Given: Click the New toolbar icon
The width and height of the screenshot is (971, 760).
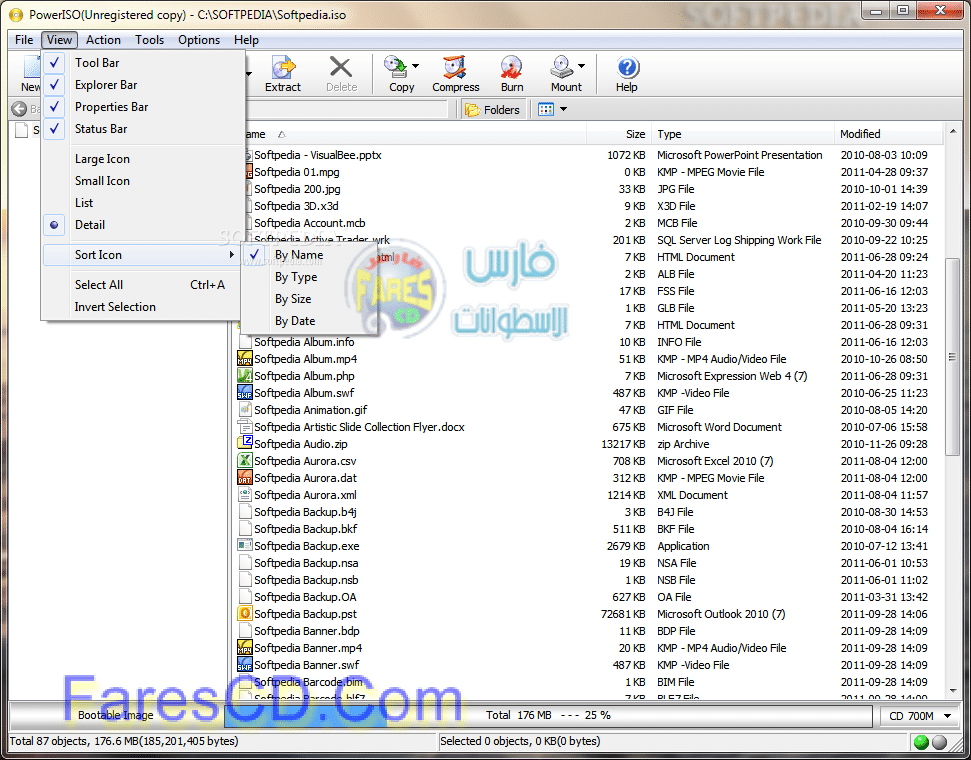Looking at the screenshot, I should [x=30, y=67].
